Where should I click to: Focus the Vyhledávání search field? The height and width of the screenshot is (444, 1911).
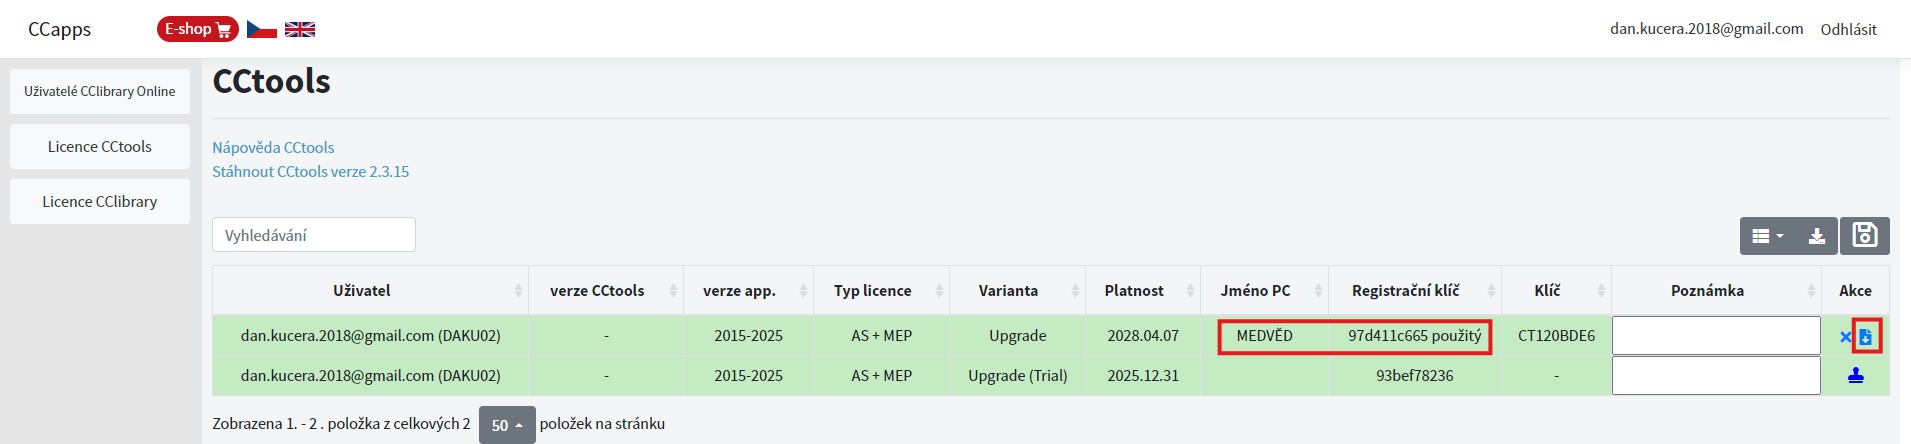point(314,235)
